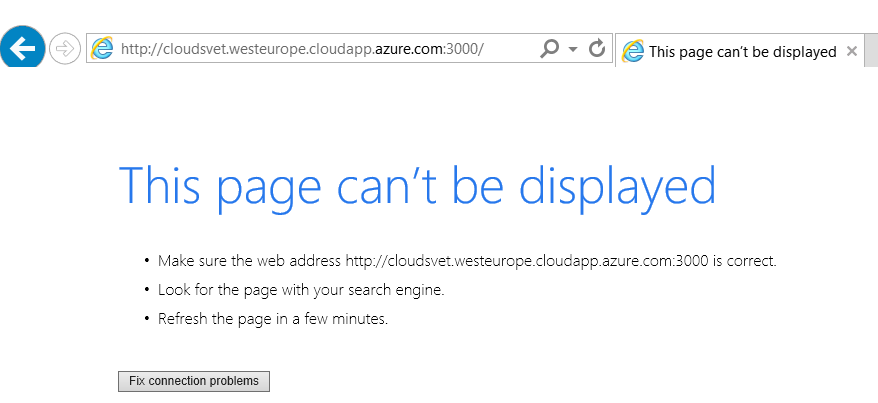Viewport: 878px width, 403px height.
Task: Click the Fix connection problems button
Action: (x=194, y=381)
